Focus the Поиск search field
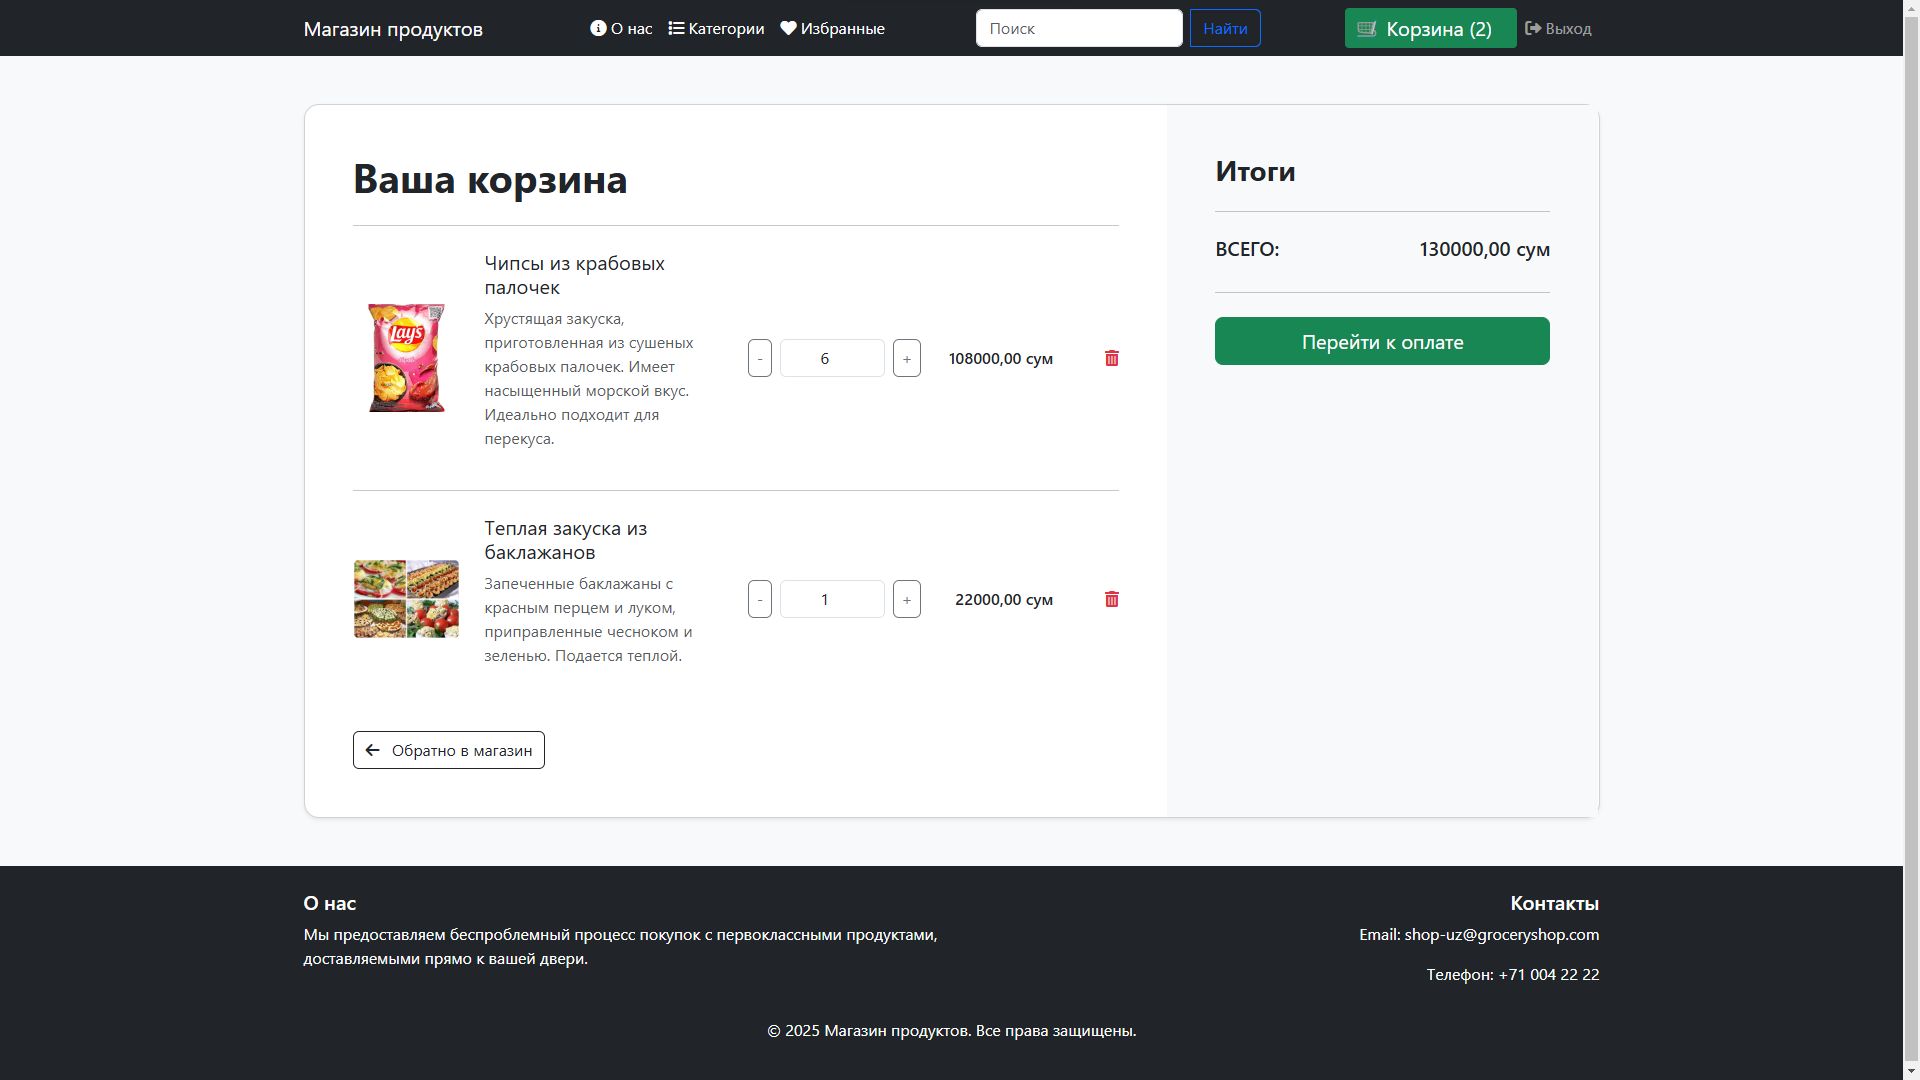The image size is (1920, 1080). click(1079, 28)
